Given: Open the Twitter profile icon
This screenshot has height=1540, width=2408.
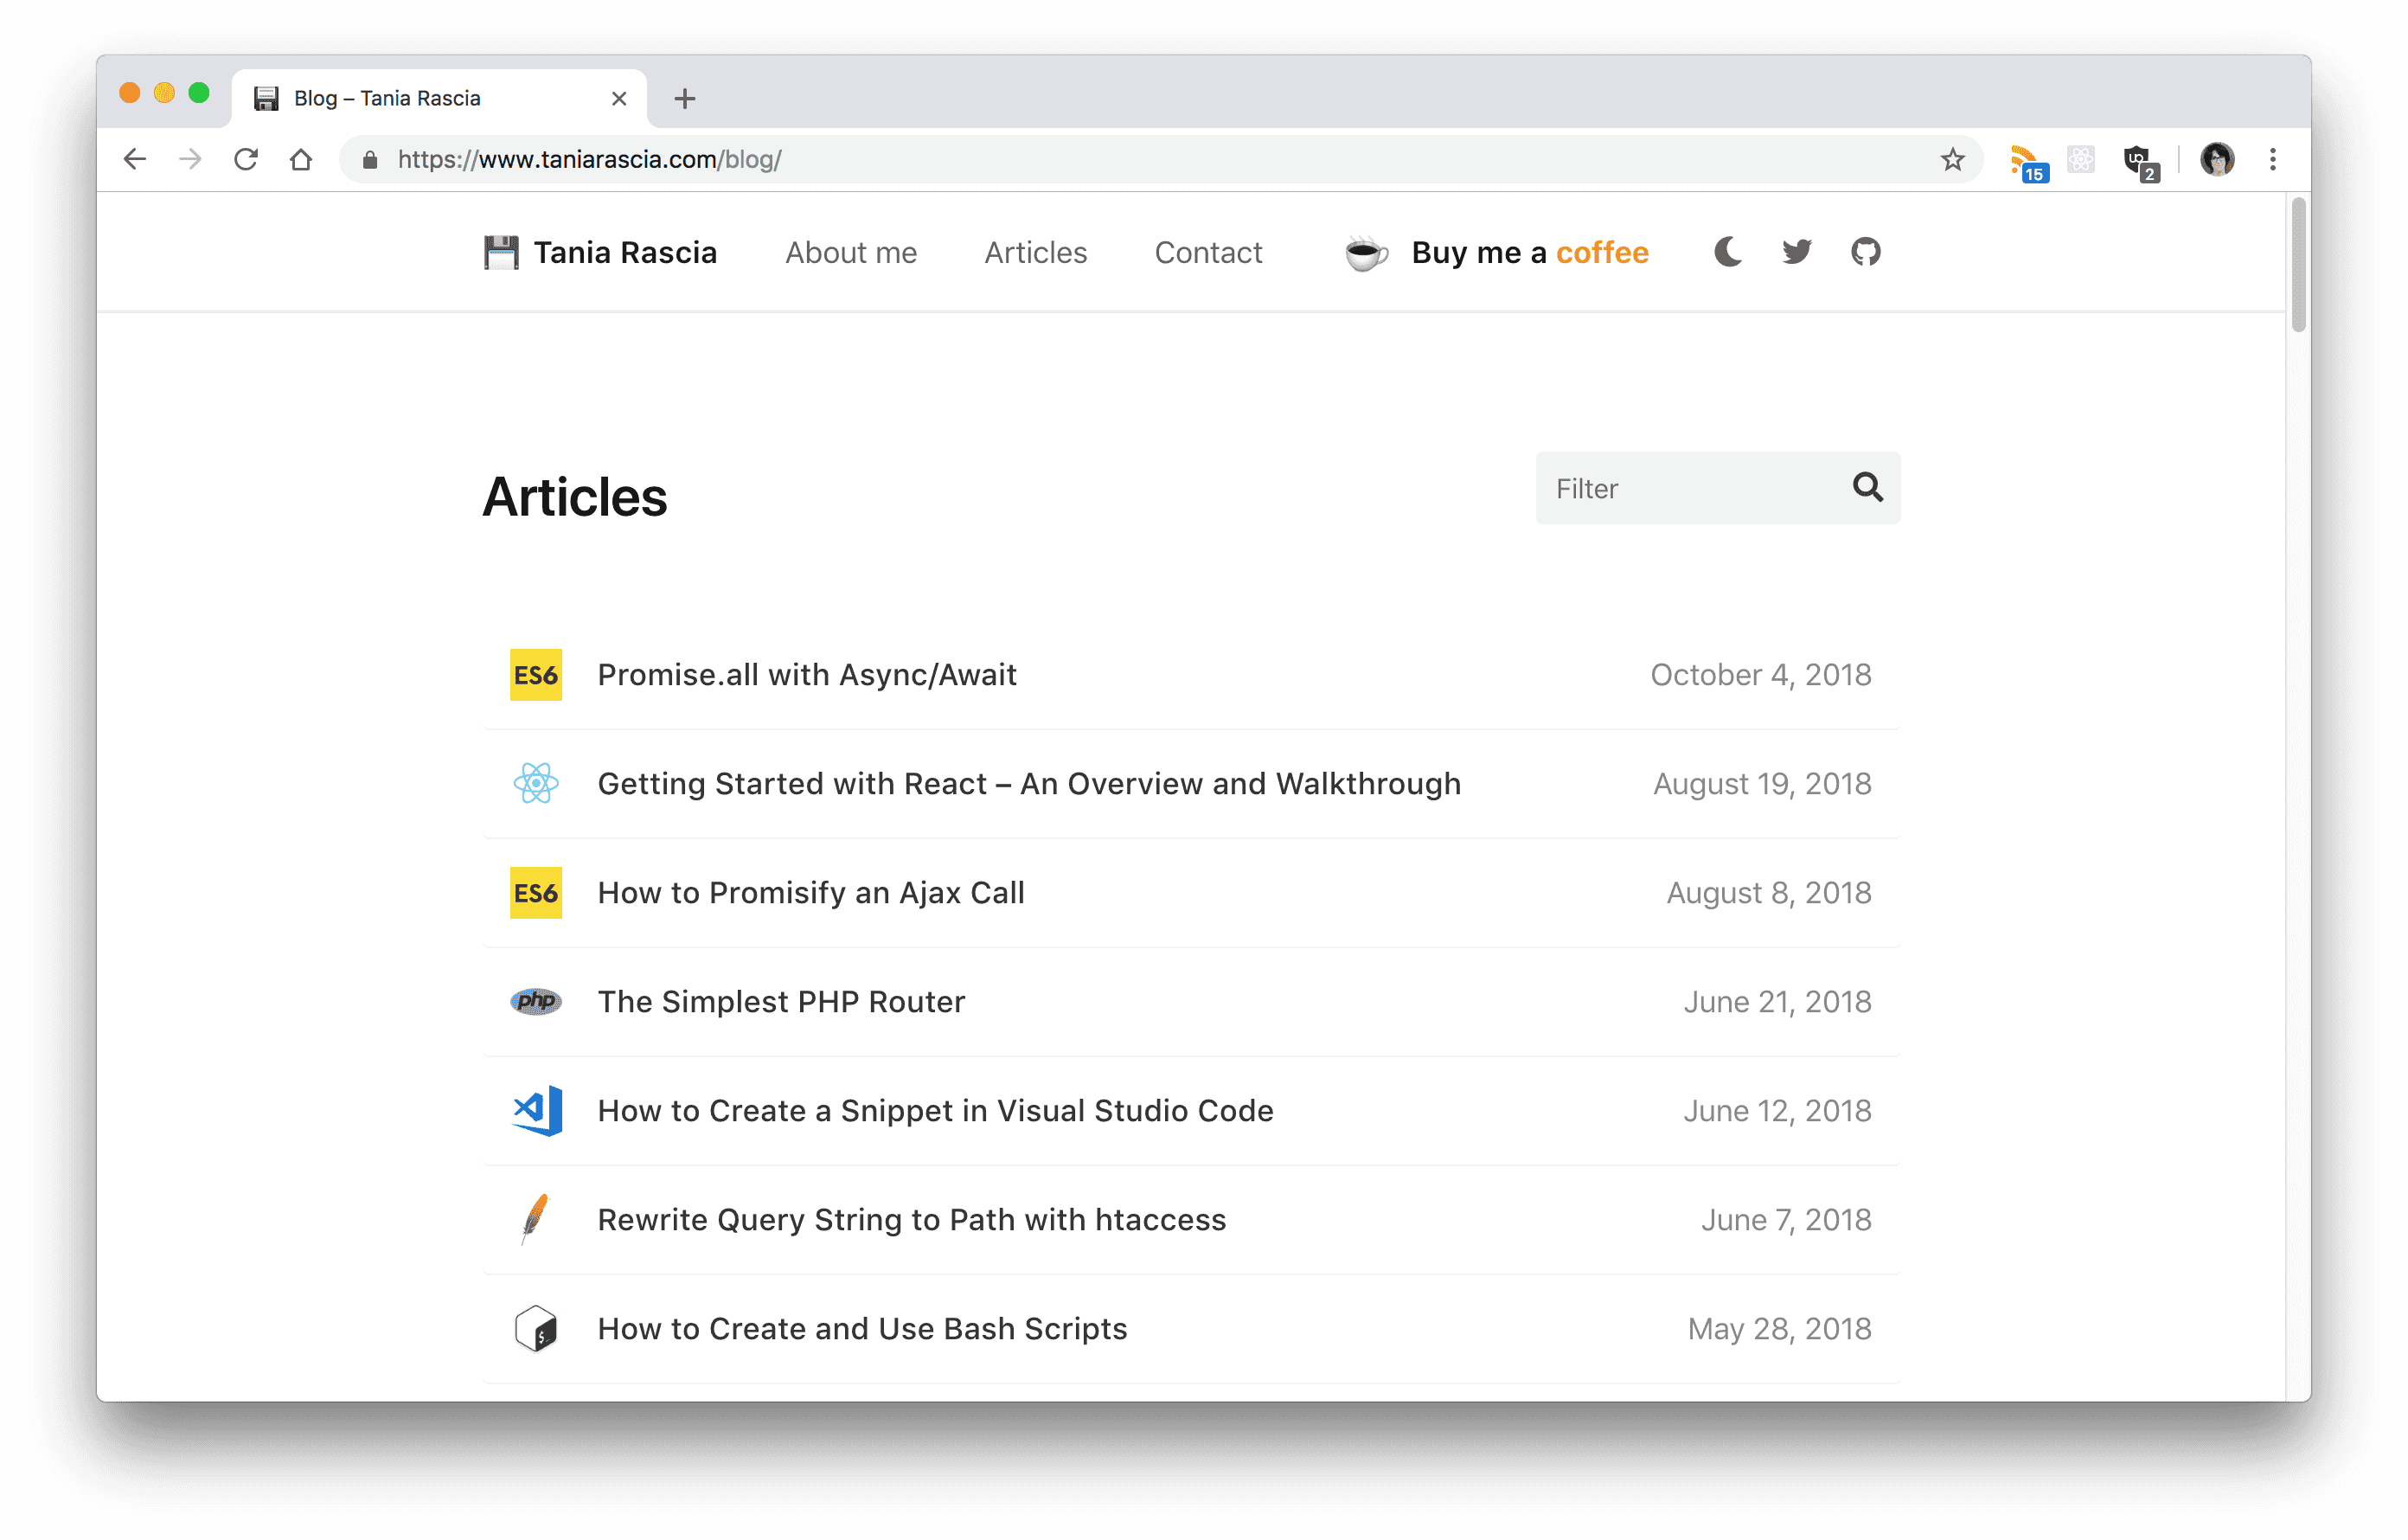Looking at the screenshot, I should pos(1797,252).
